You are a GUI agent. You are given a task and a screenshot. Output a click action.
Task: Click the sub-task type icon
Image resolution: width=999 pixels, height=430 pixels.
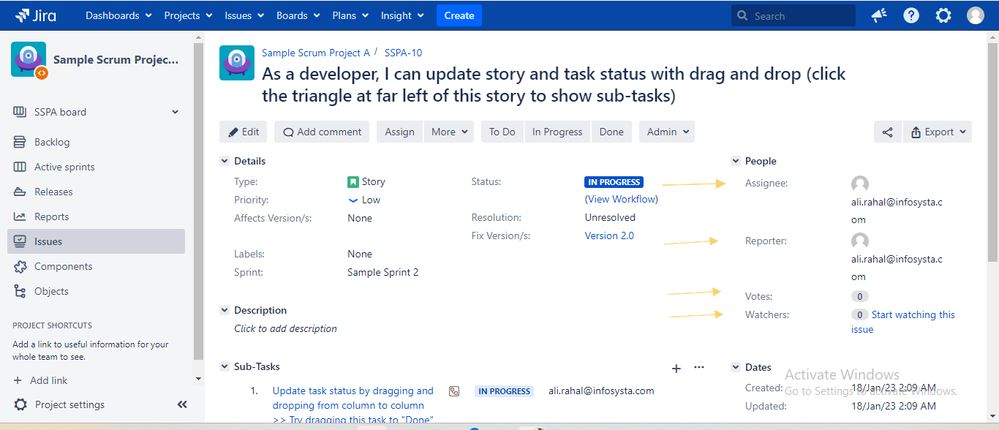tap(454, 391)
